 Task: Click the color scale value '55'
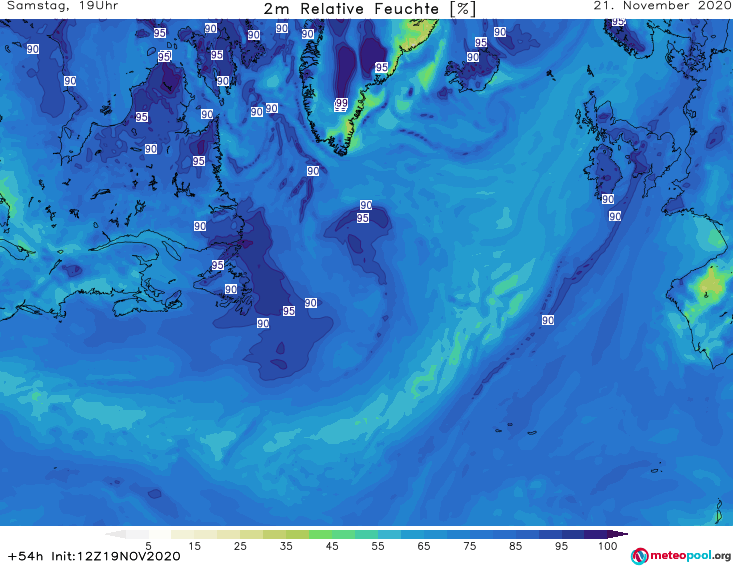[378, 546]
